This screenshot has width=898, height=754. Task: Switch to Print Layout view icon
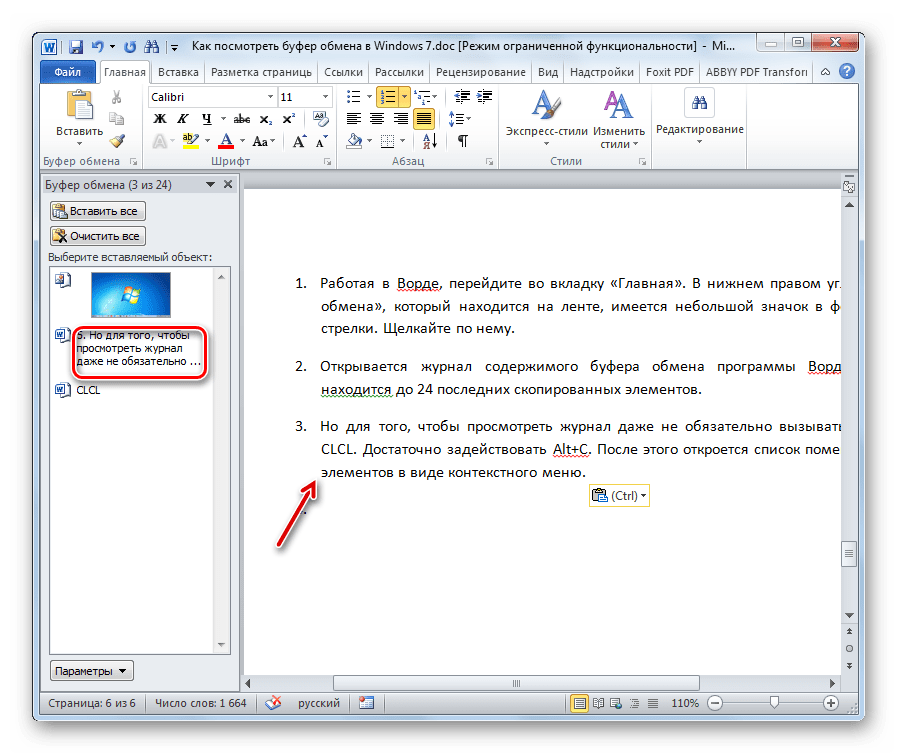(580, 703)
